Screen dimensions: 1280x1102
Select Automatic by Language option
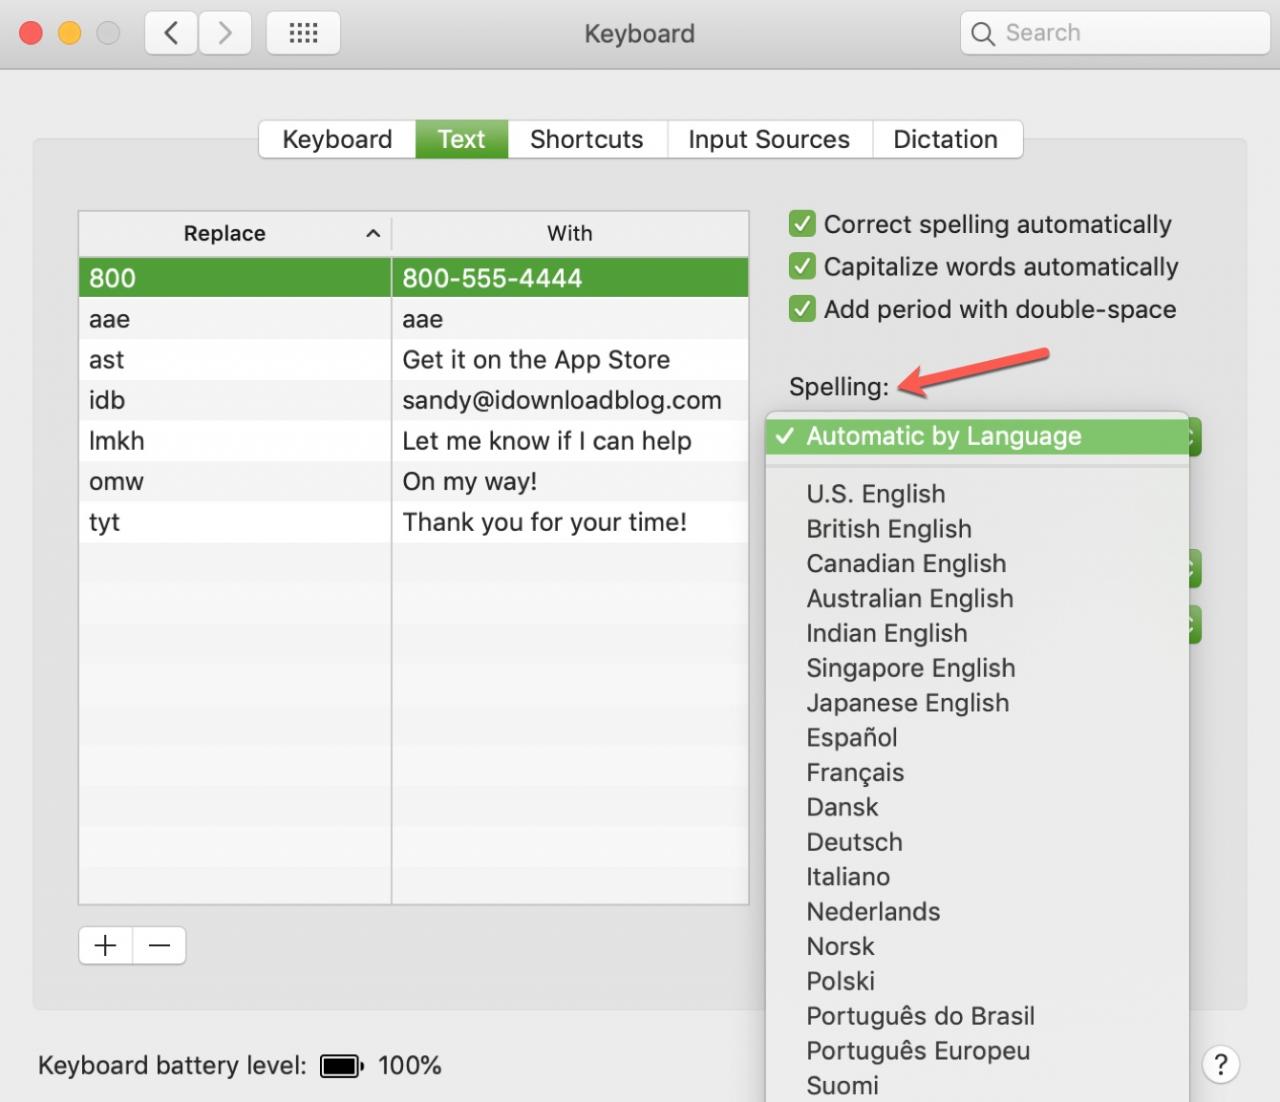click(943, 436)
